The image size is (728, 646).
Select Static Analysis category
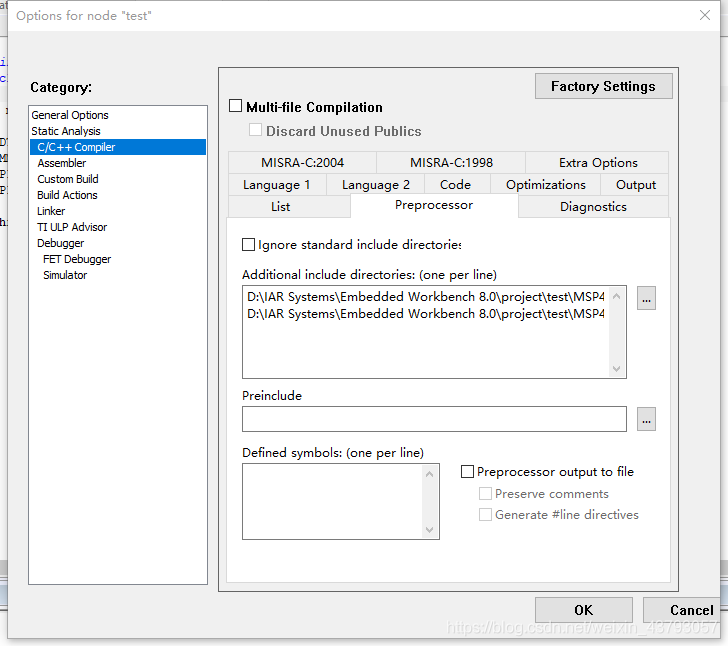(x=66, y=131)
